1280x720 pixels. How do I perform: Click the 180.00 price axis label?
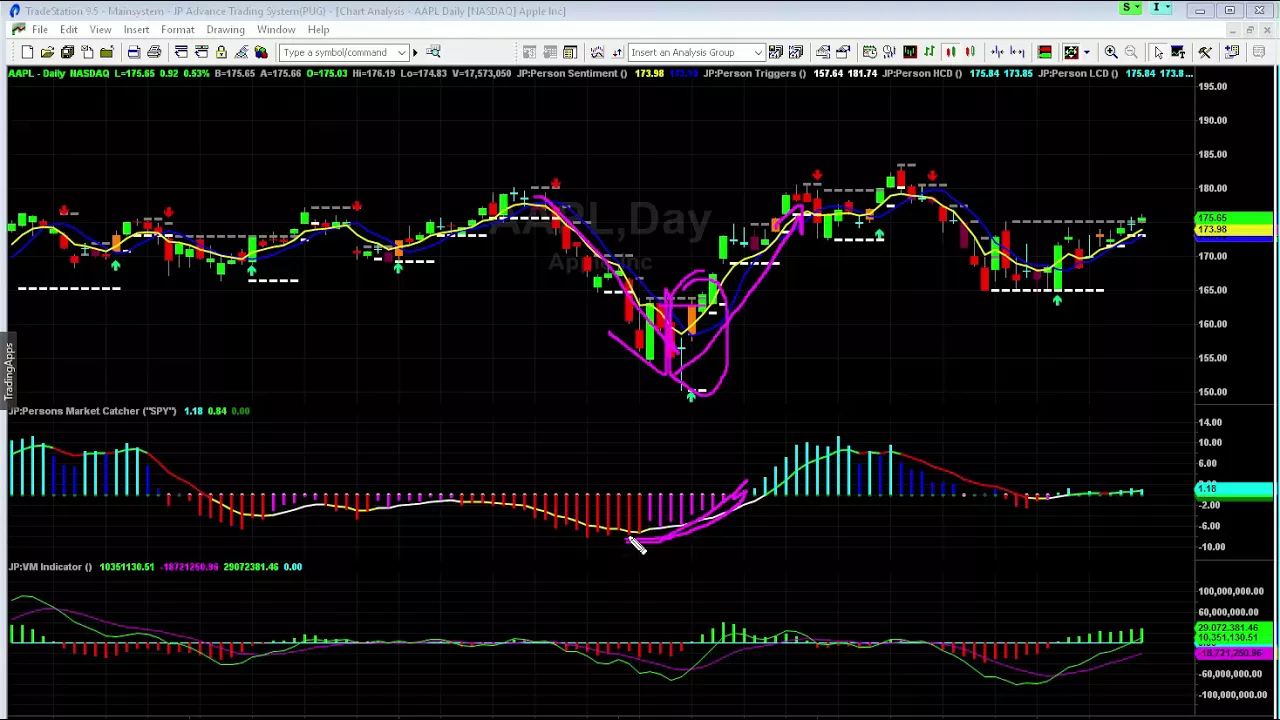[1213, 188]
